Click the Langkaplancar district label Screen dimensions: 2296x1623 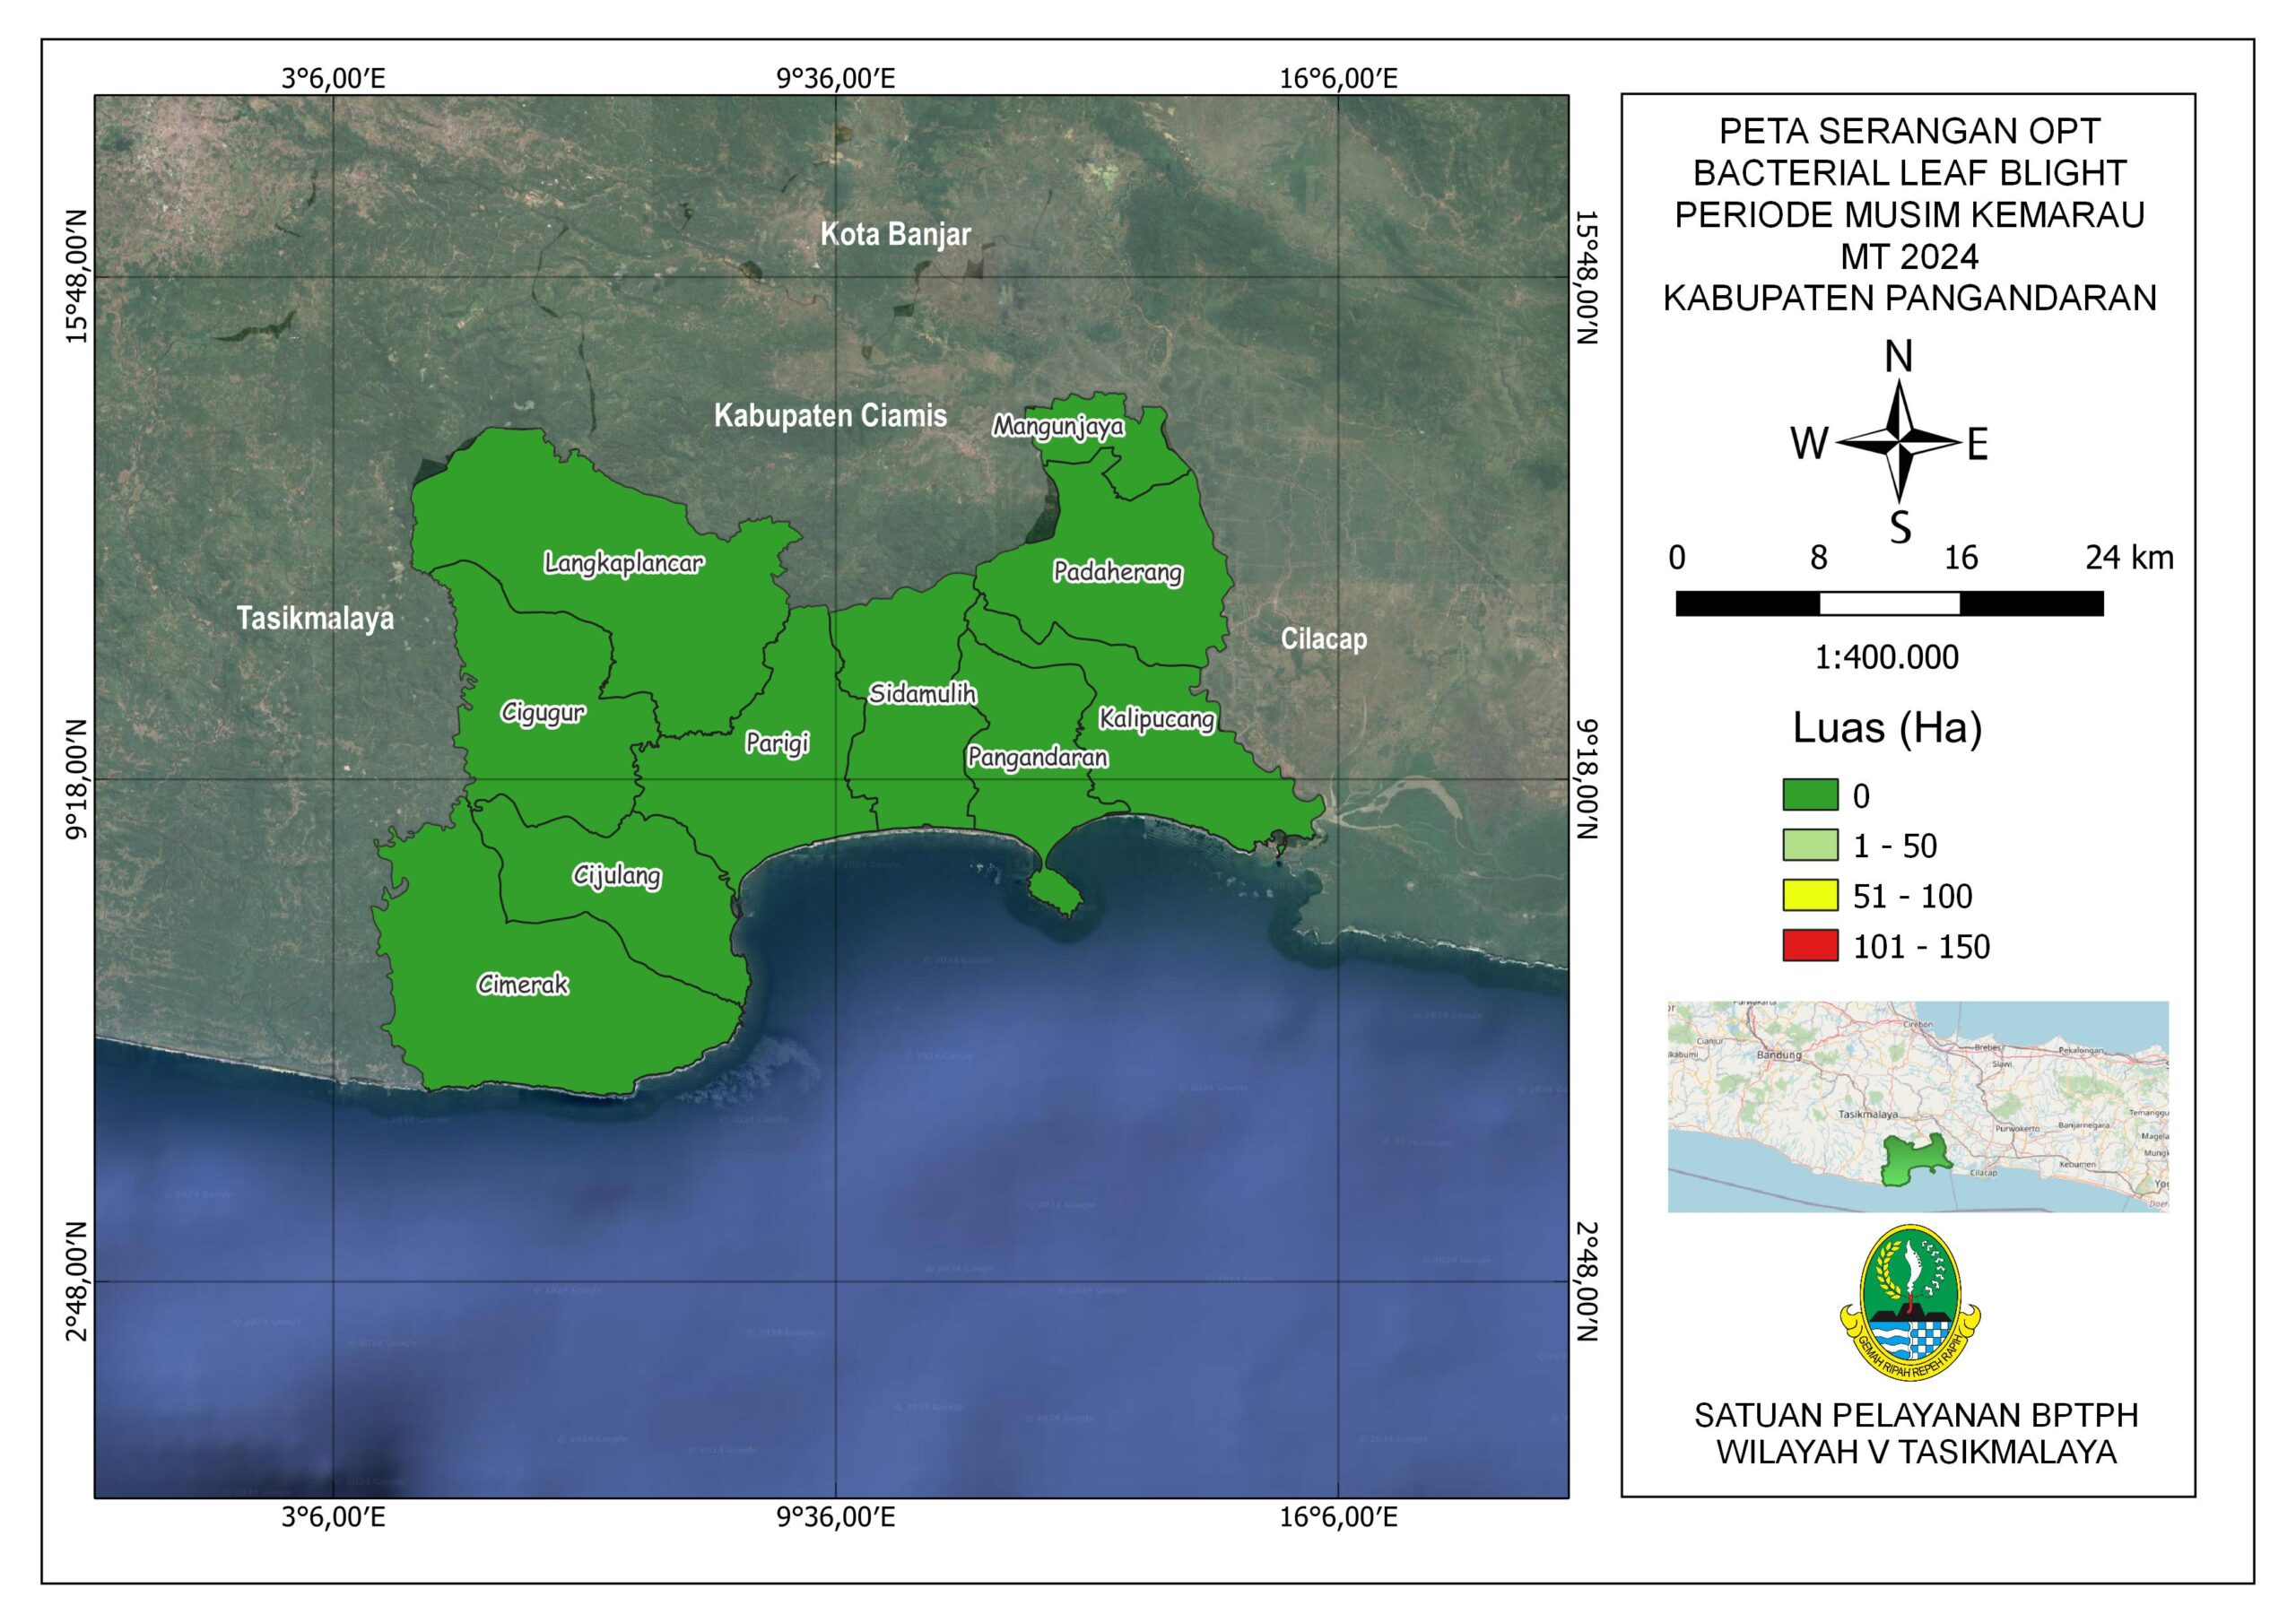624,563
